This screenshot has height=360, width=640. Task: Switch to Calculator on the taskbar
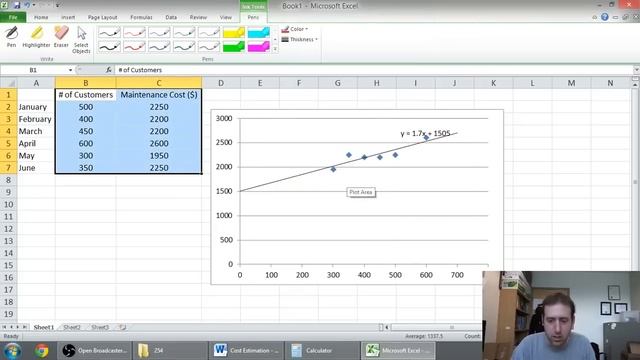(x=322, y=351)
